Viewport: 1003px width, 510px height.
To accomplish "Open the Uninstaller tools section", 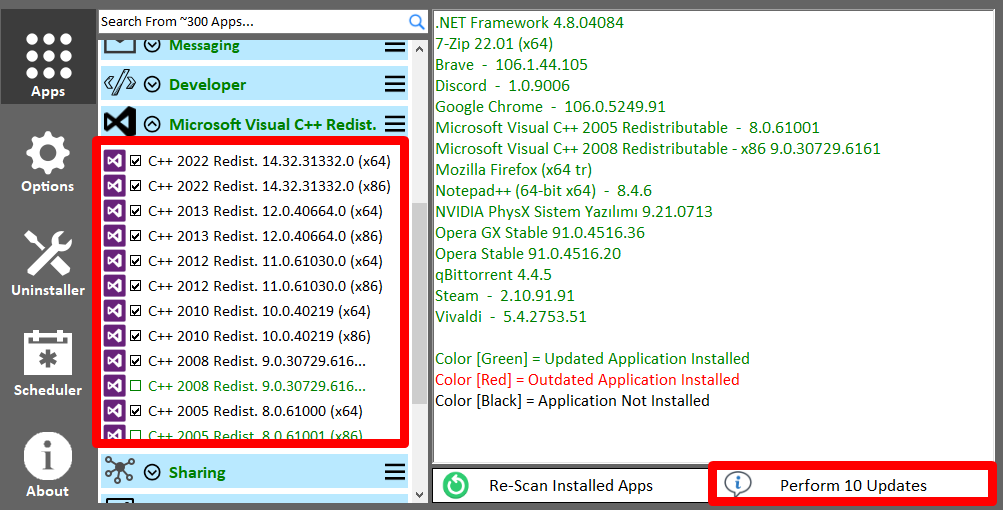I will (x=48, y=263).
